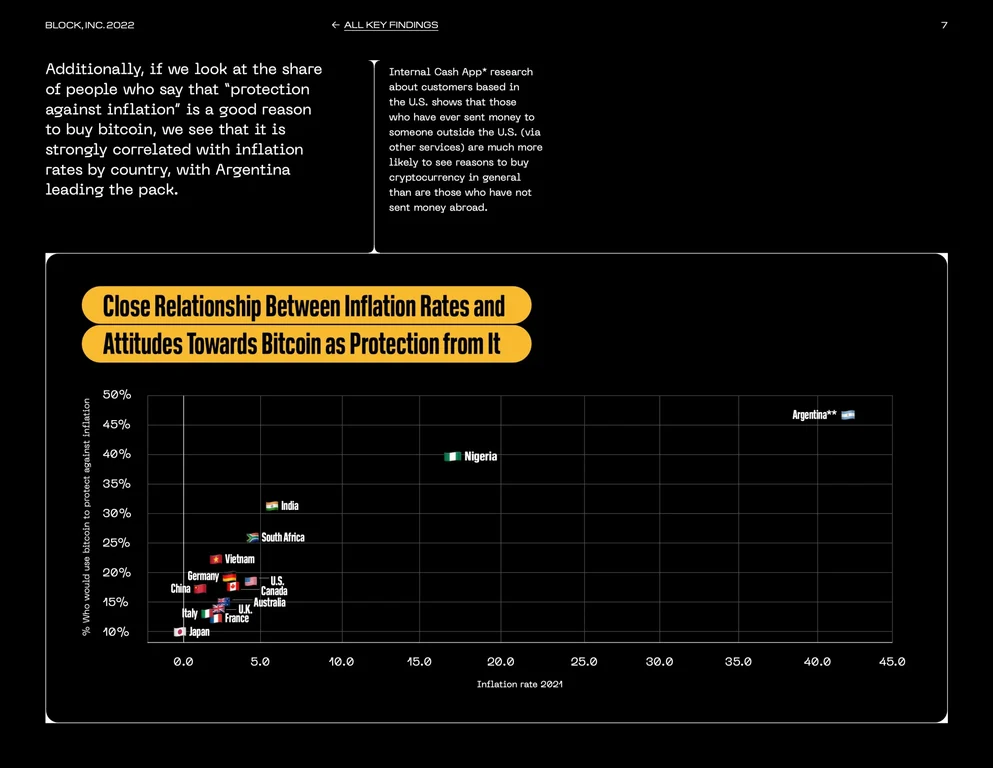Viewport: 993px width, 768px height.
Task: Click the 'Vietnam' data label
Action: pyautogui.click(x=239, y=559)
